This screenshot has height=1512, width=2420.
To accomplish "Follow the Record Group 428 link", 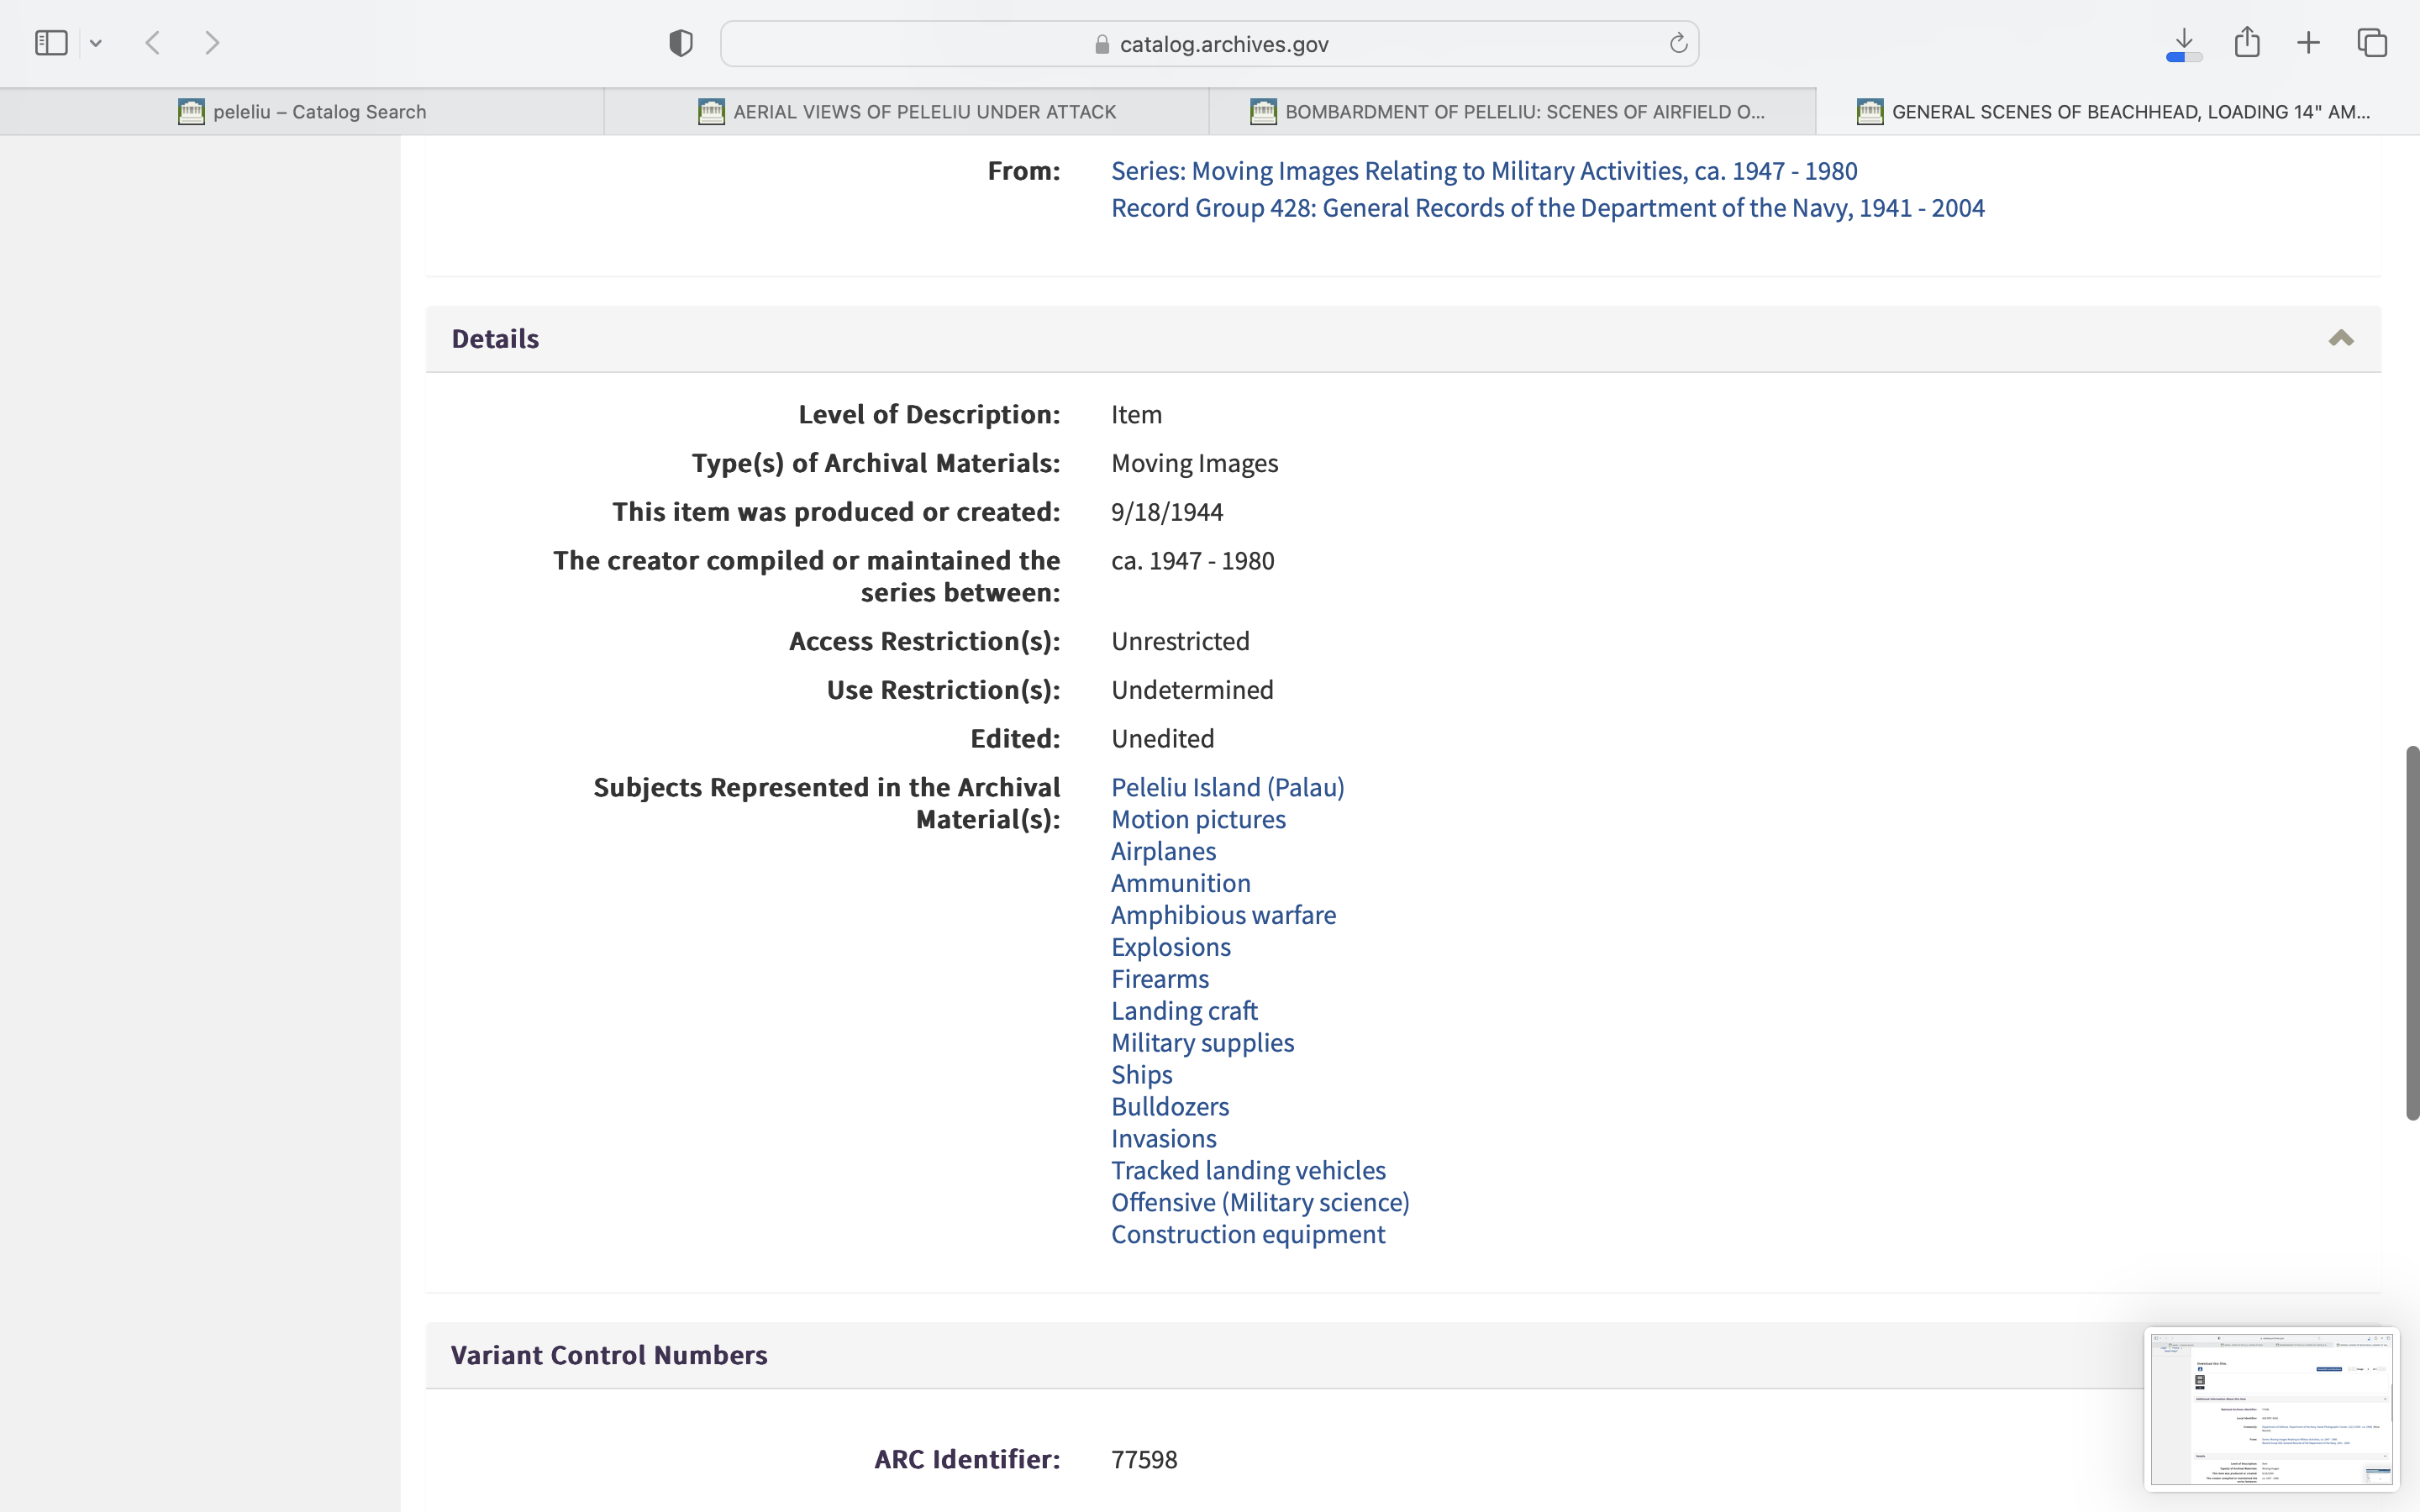I will (x=1547, y=208).
